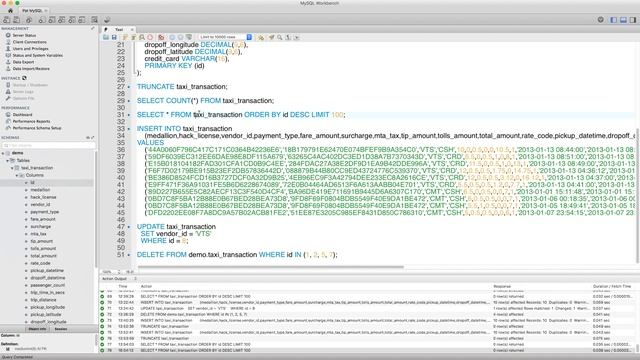This screenshot has width=640, height=360.
Task: Click the create new schema toolbar icon
Action: (42, 20)
